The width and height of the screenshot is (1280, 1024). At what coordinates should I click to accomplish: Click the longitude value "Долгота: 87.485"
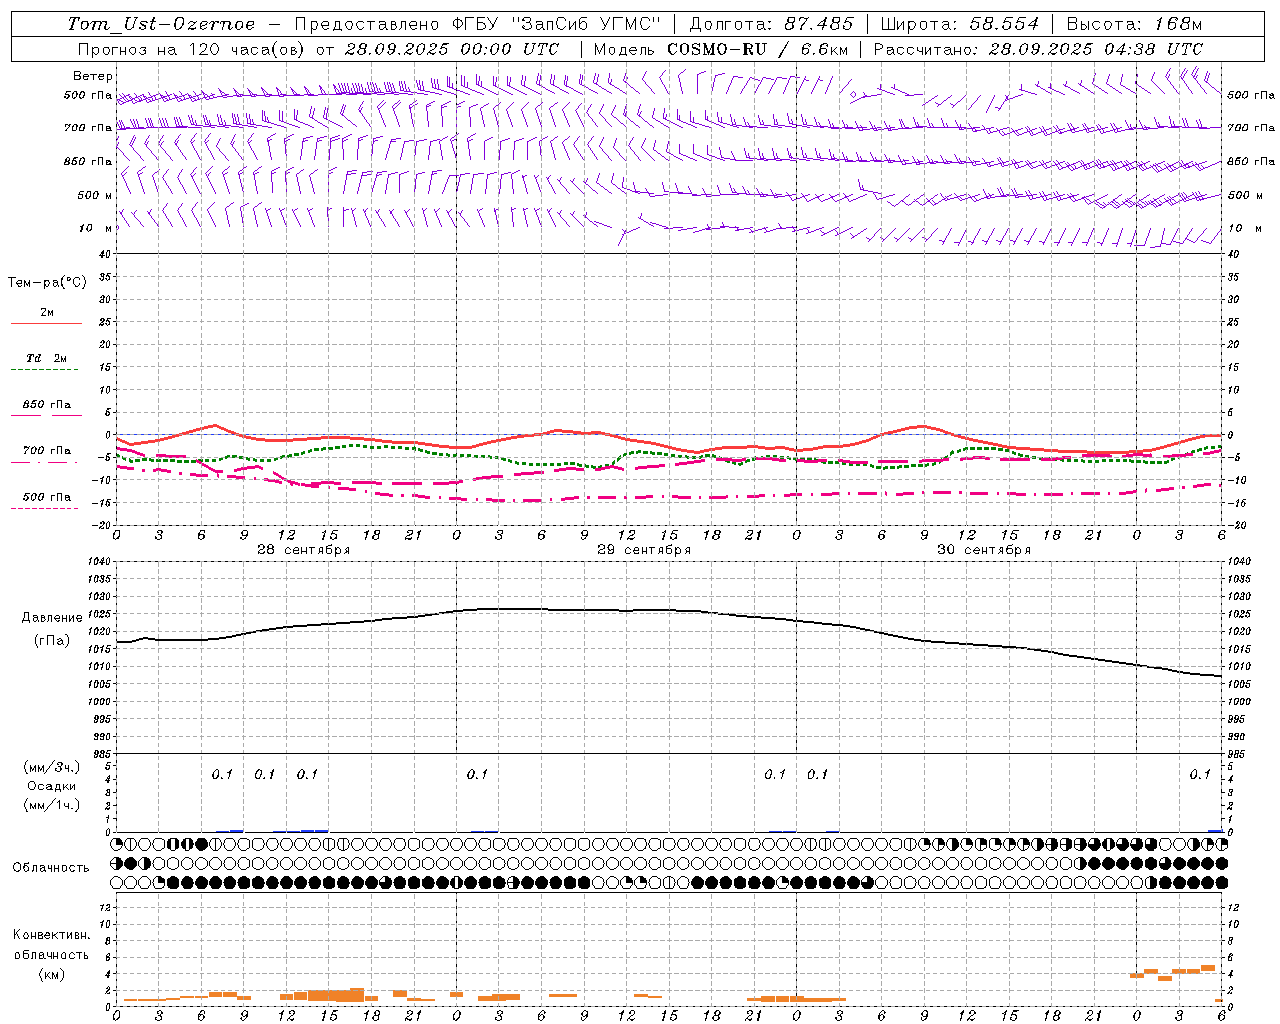771,24
